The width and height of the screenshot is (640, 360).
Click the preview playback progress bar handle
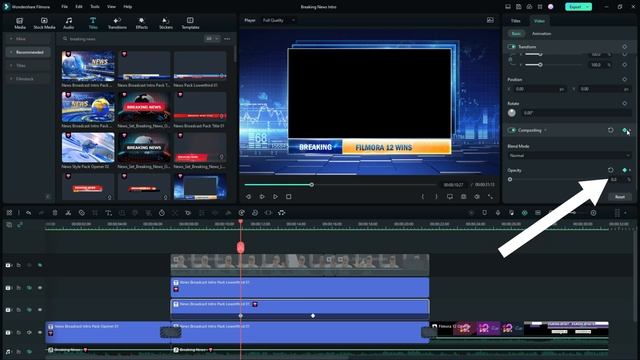click(x=311, y=185)
